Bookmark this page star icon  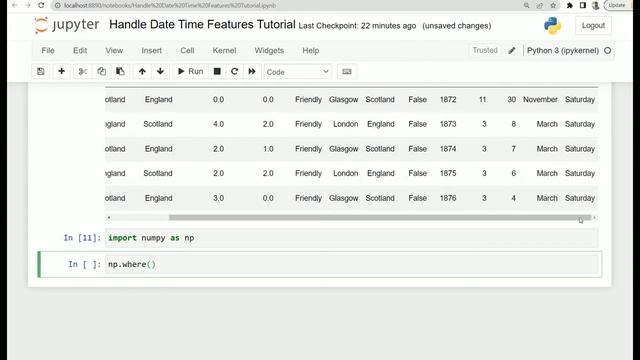[553, 5]
